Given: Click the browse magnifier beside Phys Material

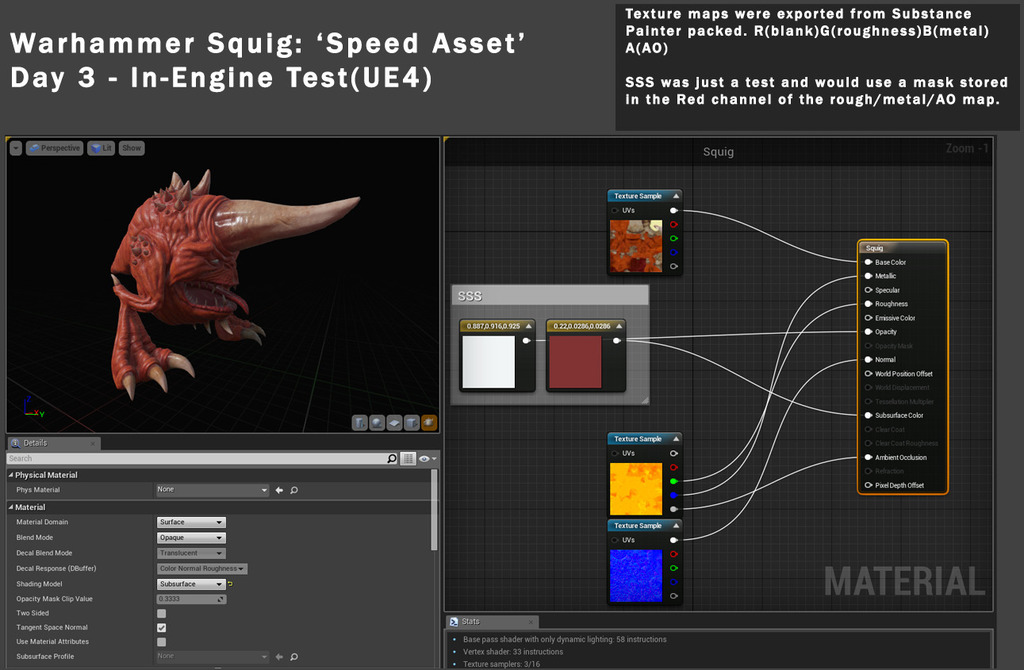Looking at the screenshot, I should pos(294,490).
